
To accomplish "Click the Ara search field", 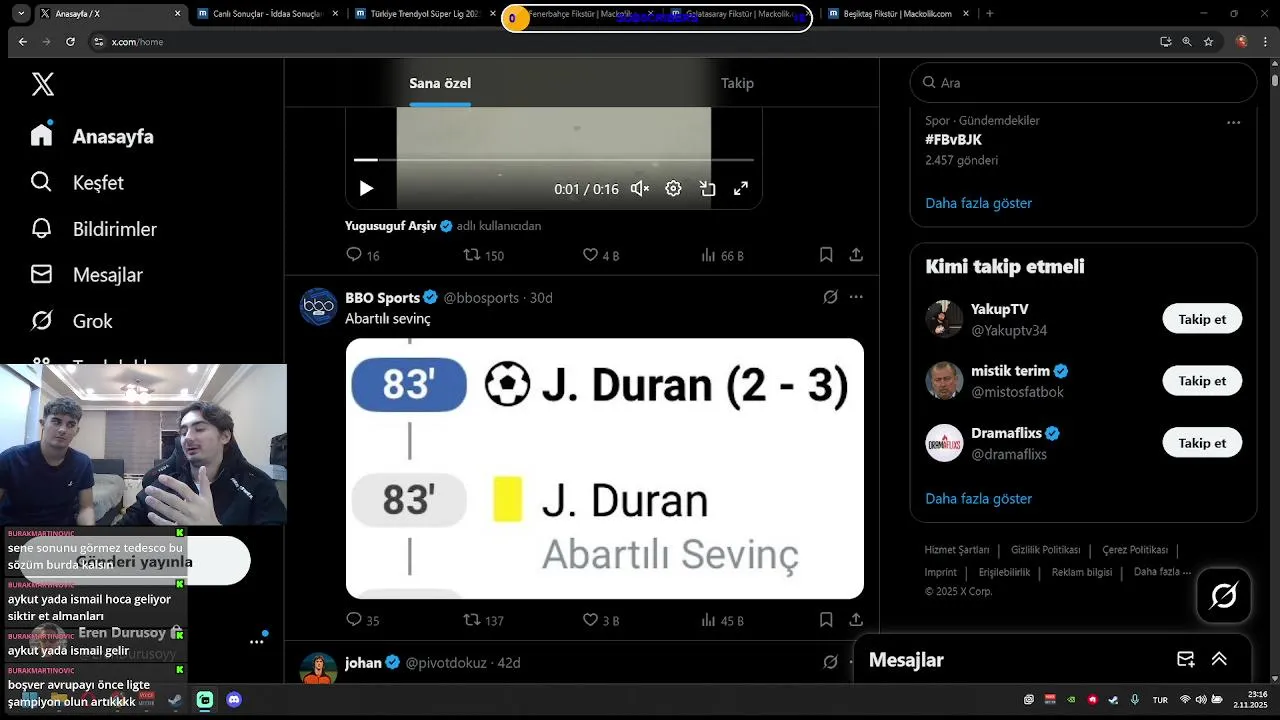I will (1083, 83).
